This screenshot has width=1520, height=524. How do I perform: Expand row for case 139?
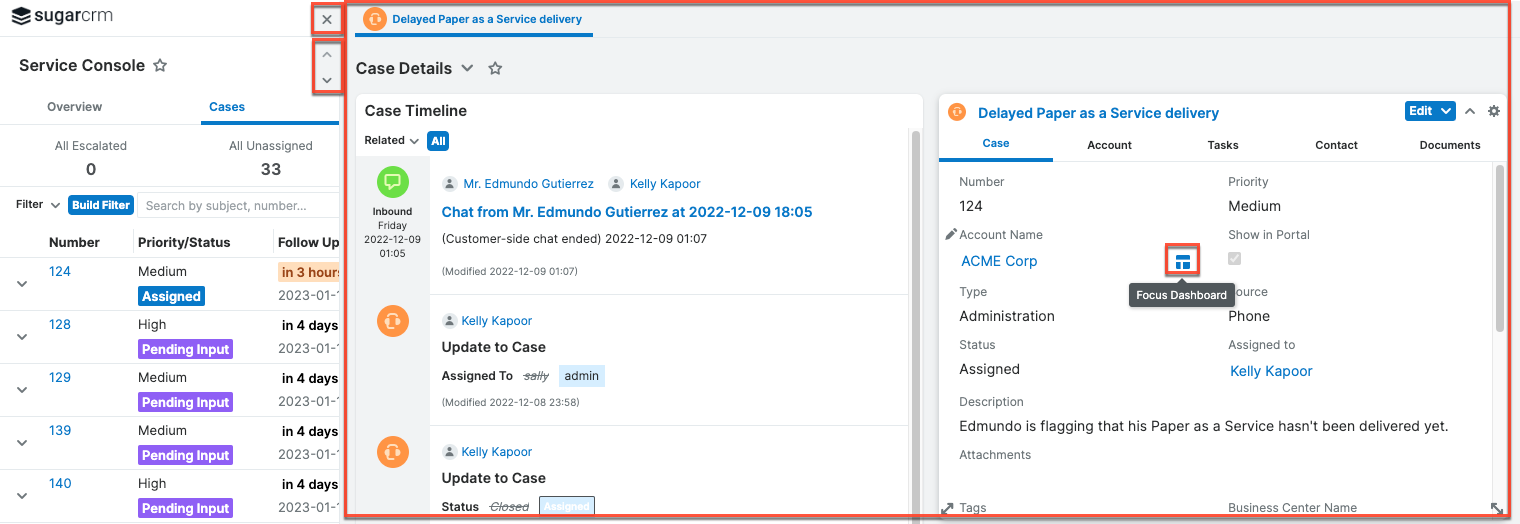22,443
